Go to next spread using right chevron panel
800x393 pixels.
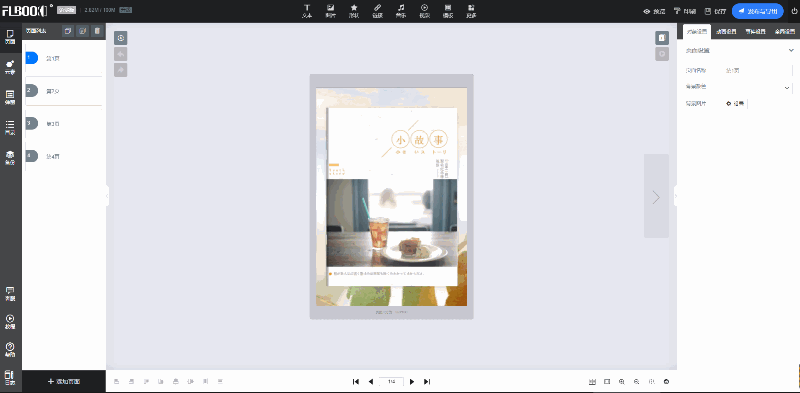point(656,196)
